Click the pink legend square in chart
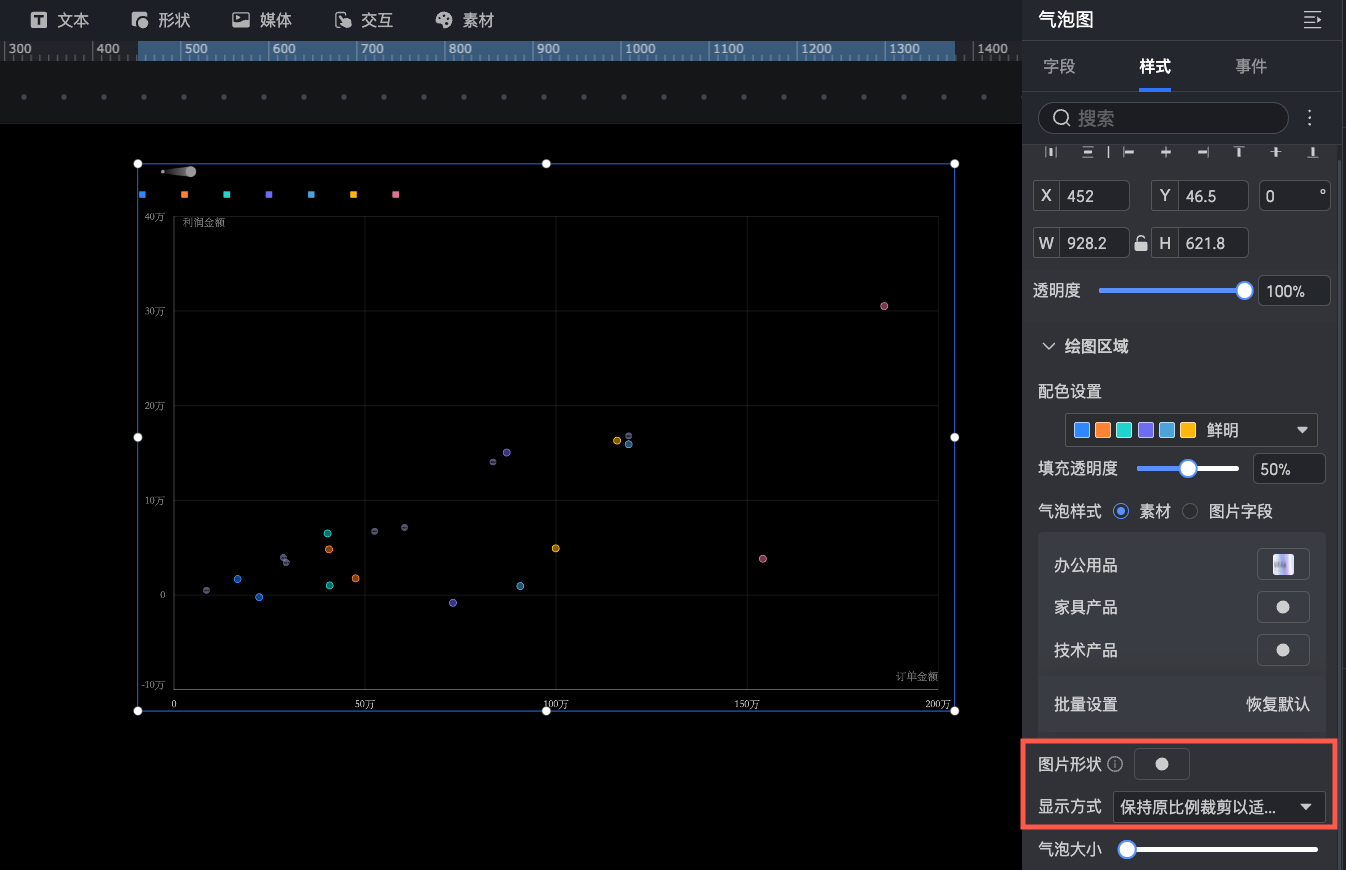This screenshot has width=1346, height=870. 396,195
